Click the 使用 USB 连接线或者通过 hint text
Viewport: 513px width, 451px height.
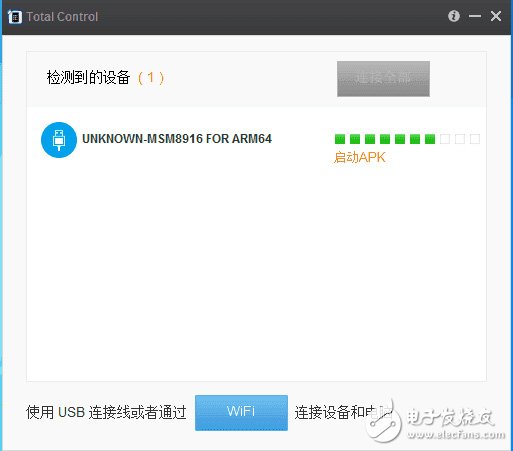pyautogui.click(x=106, y=412)
